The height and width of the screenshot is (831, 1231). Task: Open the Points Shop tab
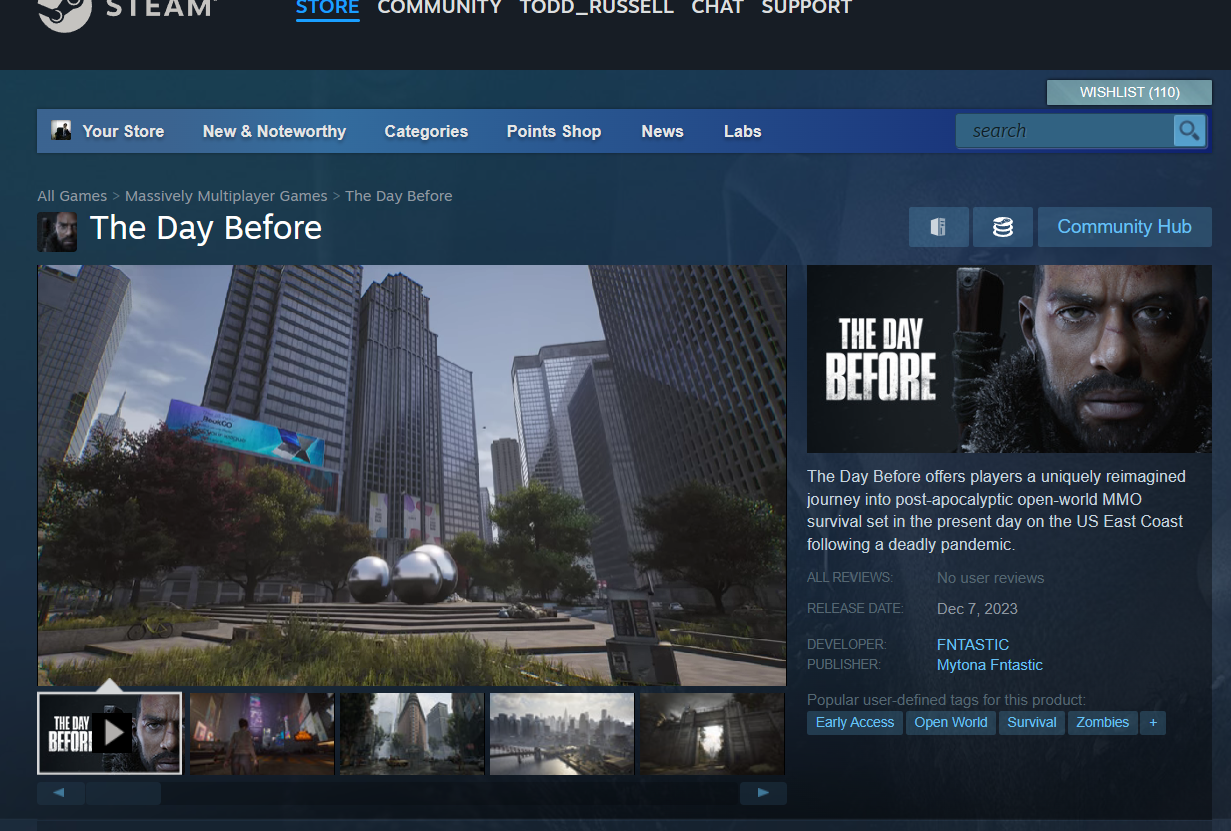pos(554,131)
